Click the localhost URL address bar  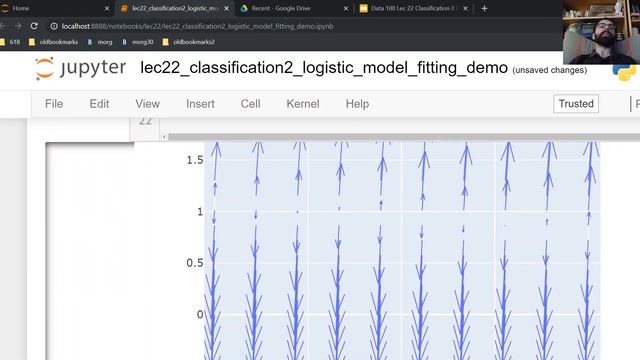[x=198, y=26]
